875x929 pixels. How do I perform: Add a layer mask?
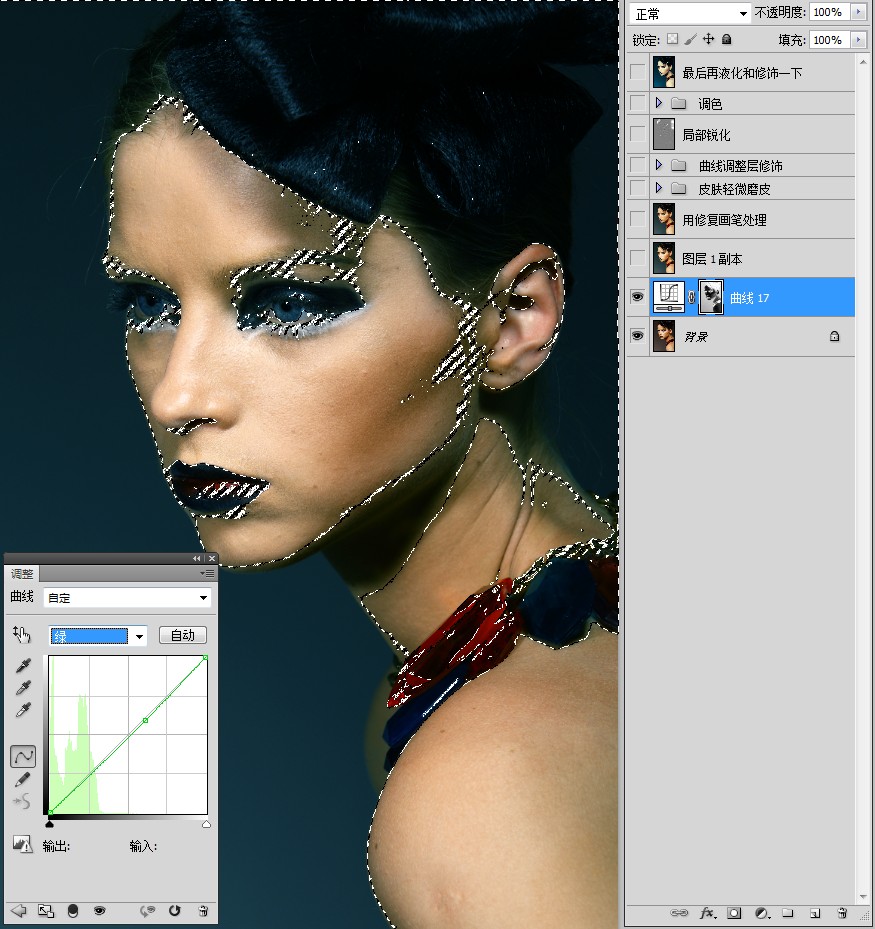pyautogui.click(x=734, y=913)
